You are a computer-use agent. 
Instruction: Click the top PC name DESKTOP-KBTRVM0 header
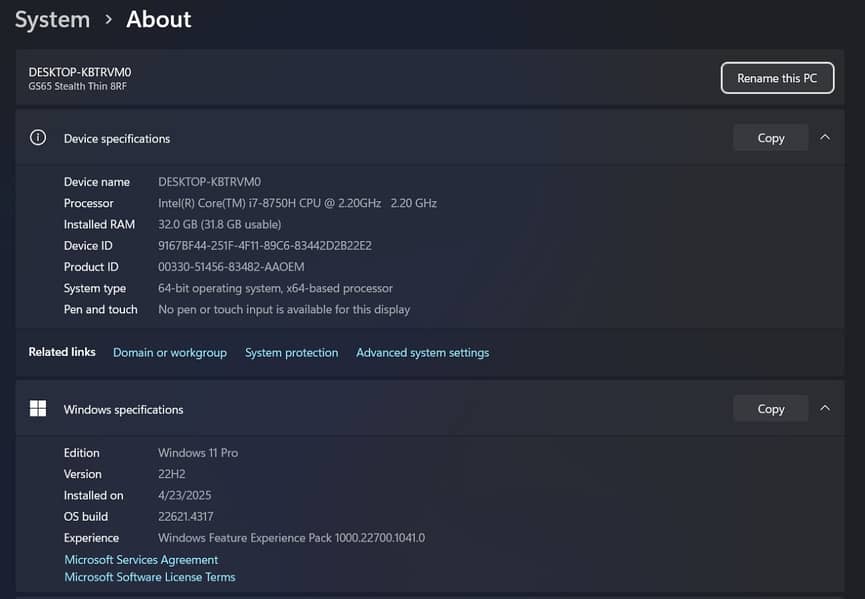click(80, 72)
